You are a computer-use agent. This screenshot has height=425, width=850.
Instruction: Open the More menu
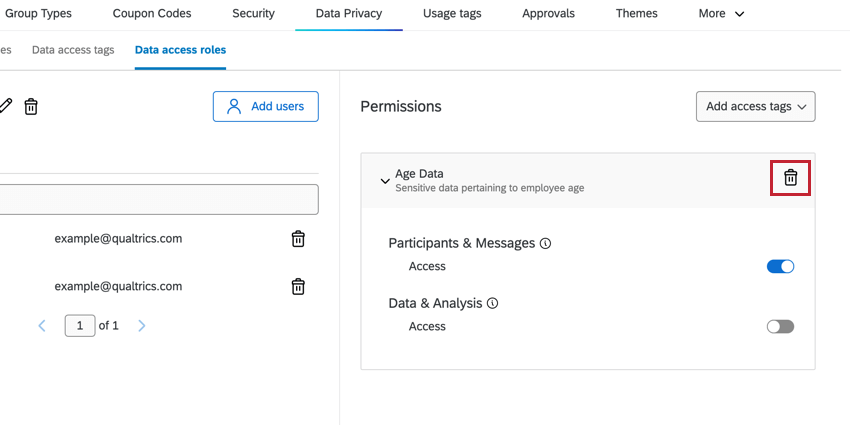tap(721, 14)
